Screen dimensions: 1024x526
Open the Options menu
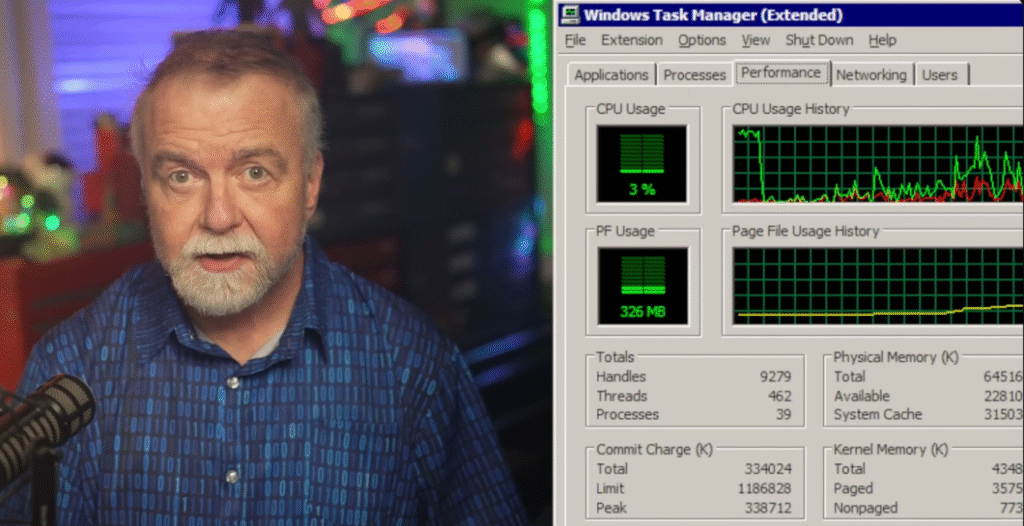[x=702, y=40]
